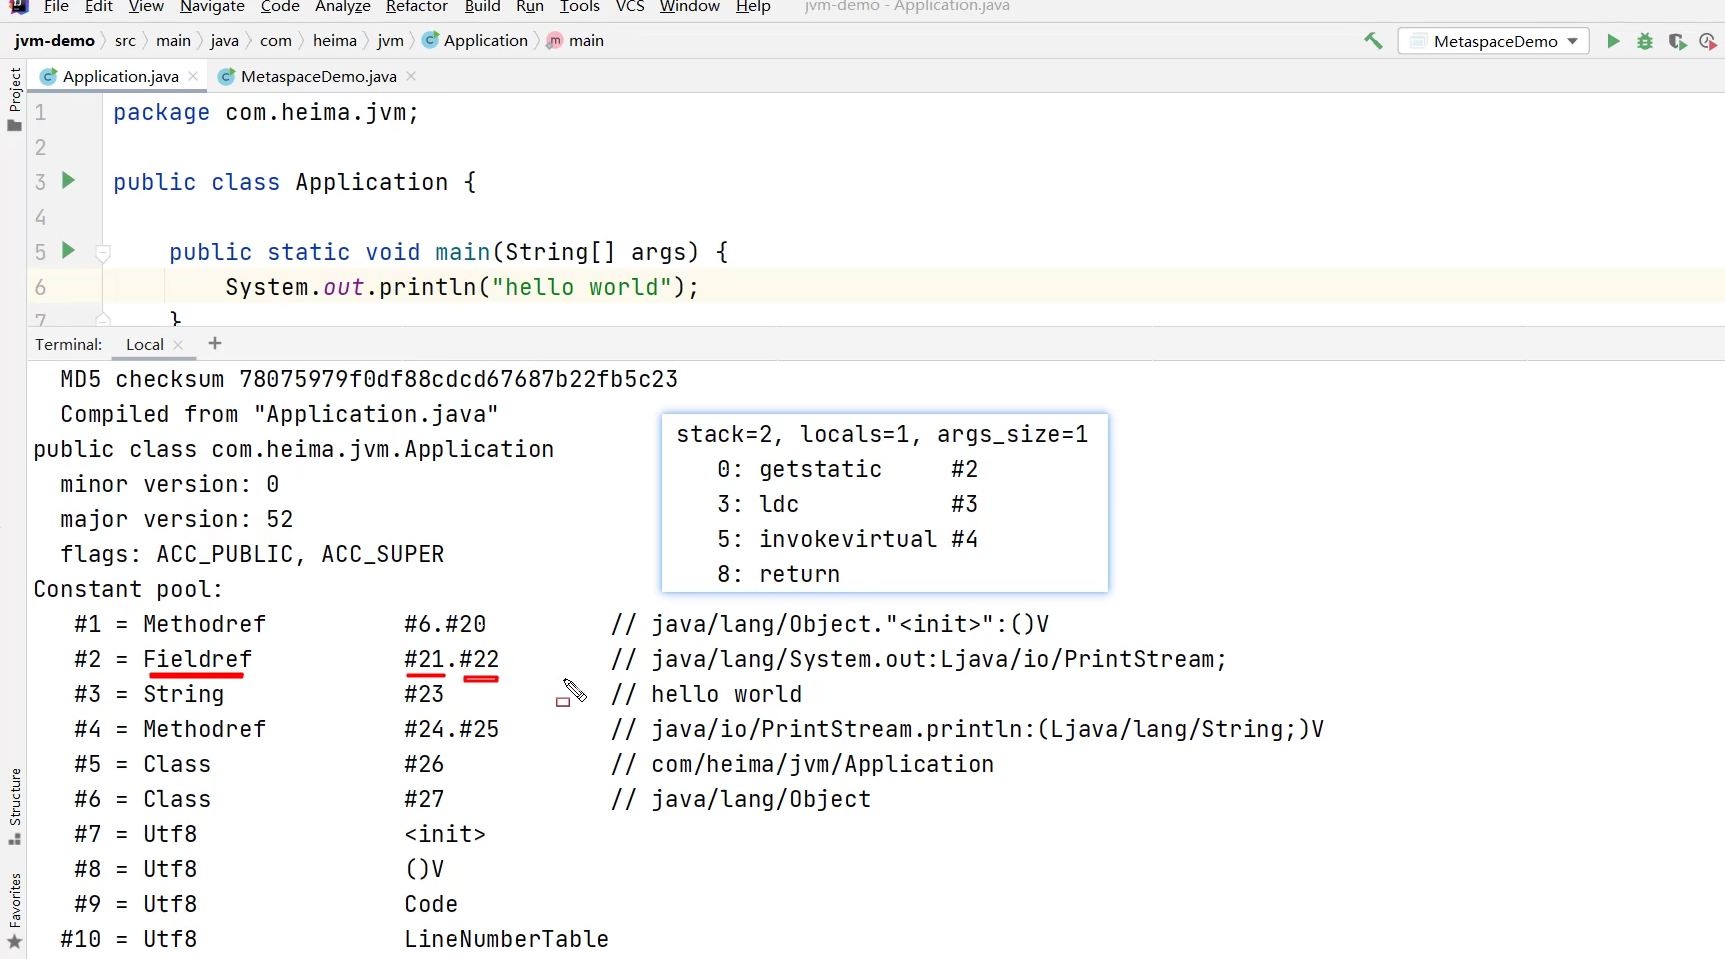Open the Code menu

coord(280,7)
